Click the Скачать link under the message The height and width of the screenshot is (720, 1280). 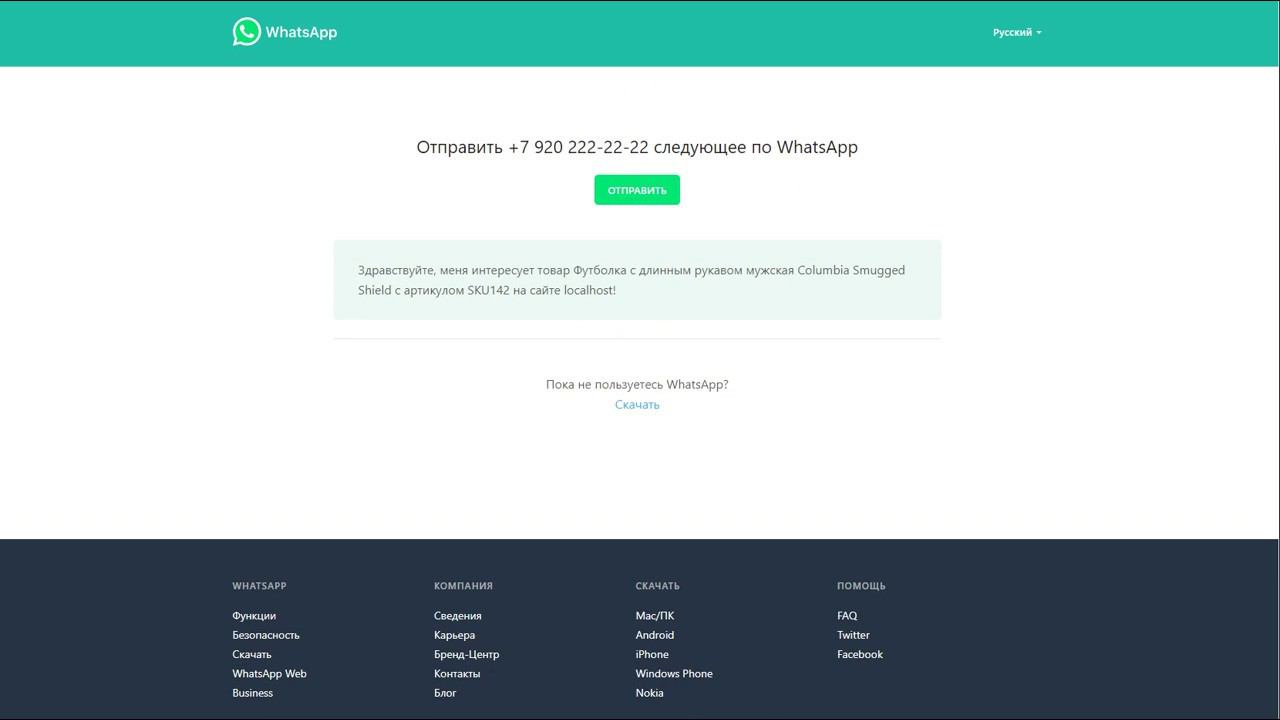[x=637, y=405]
